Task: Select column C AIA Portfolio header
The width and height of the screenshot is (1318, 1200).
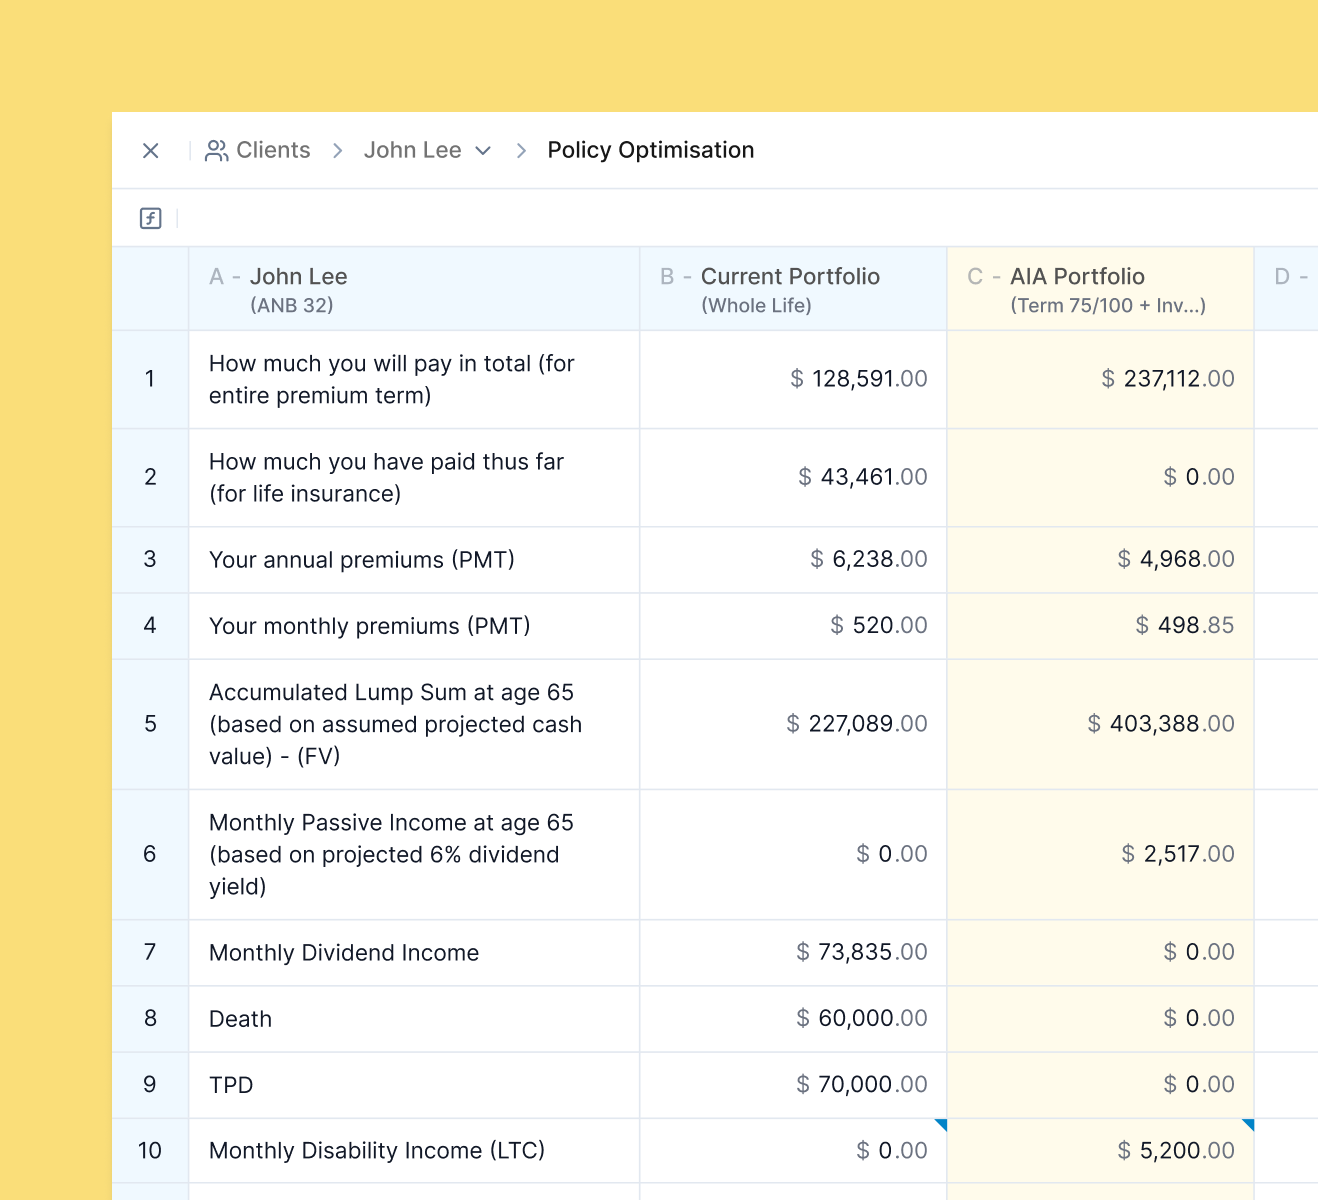Action: tap(1099, 289)
